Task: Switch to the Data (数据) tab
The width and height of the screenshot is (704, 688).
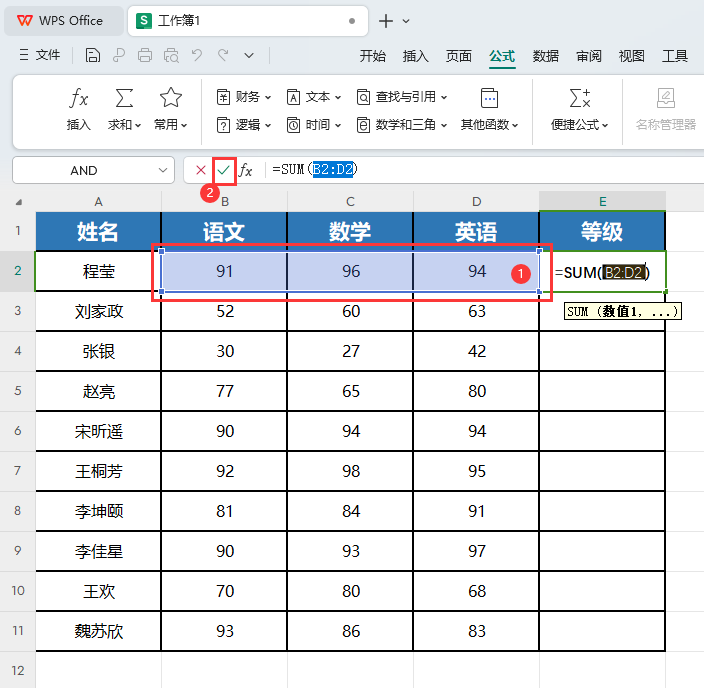Action: [x=546, y=56]
